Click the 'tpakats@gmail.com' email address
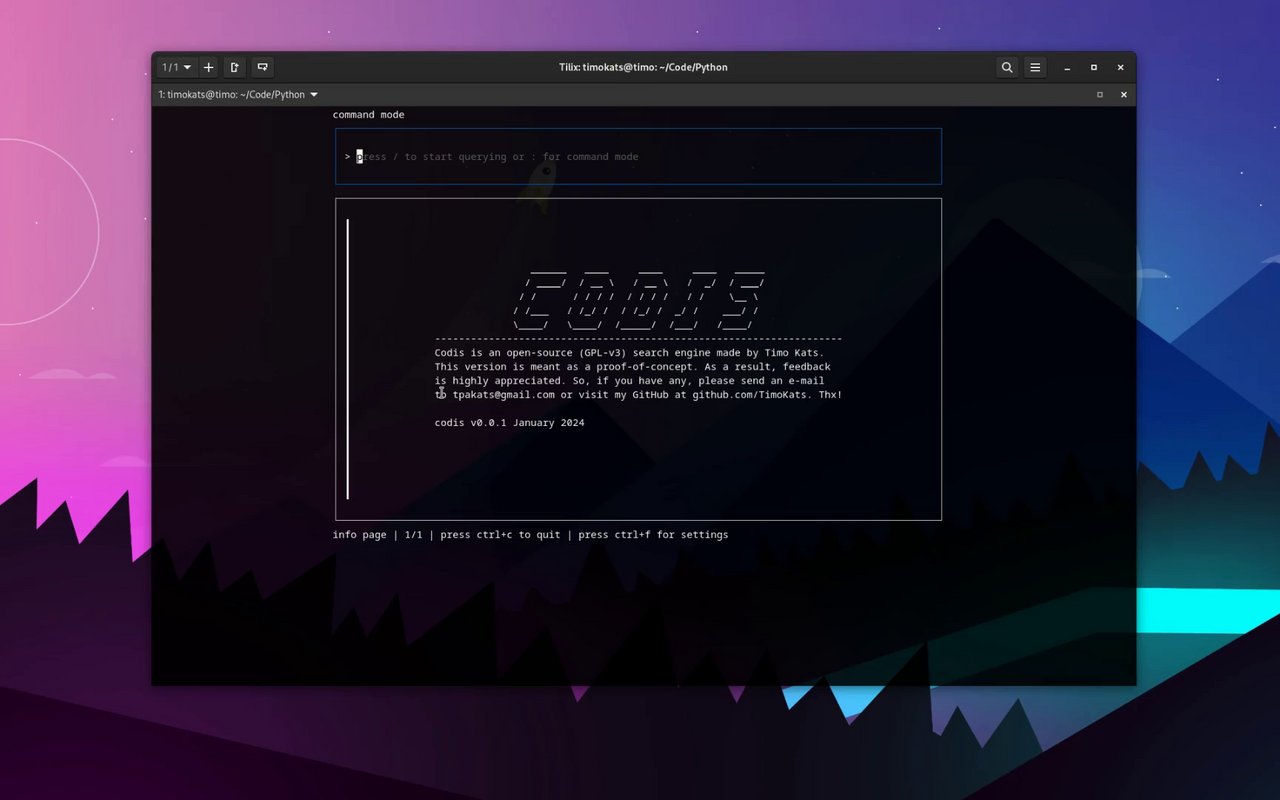The image size is (1280, 800). (504, 395)
